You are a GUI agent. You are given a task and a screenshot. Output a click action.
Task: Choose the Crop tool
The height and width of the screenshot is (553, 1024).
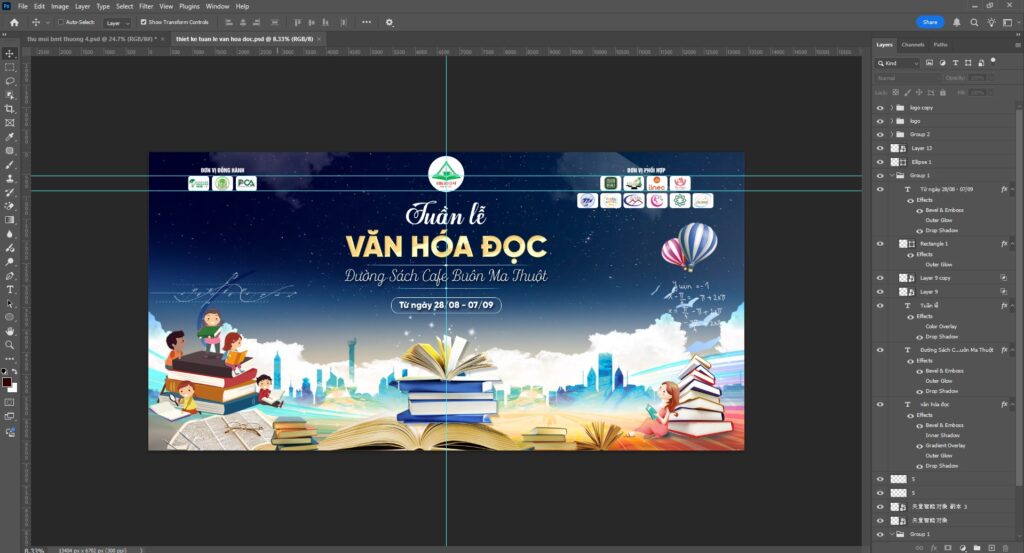point(10,109)
